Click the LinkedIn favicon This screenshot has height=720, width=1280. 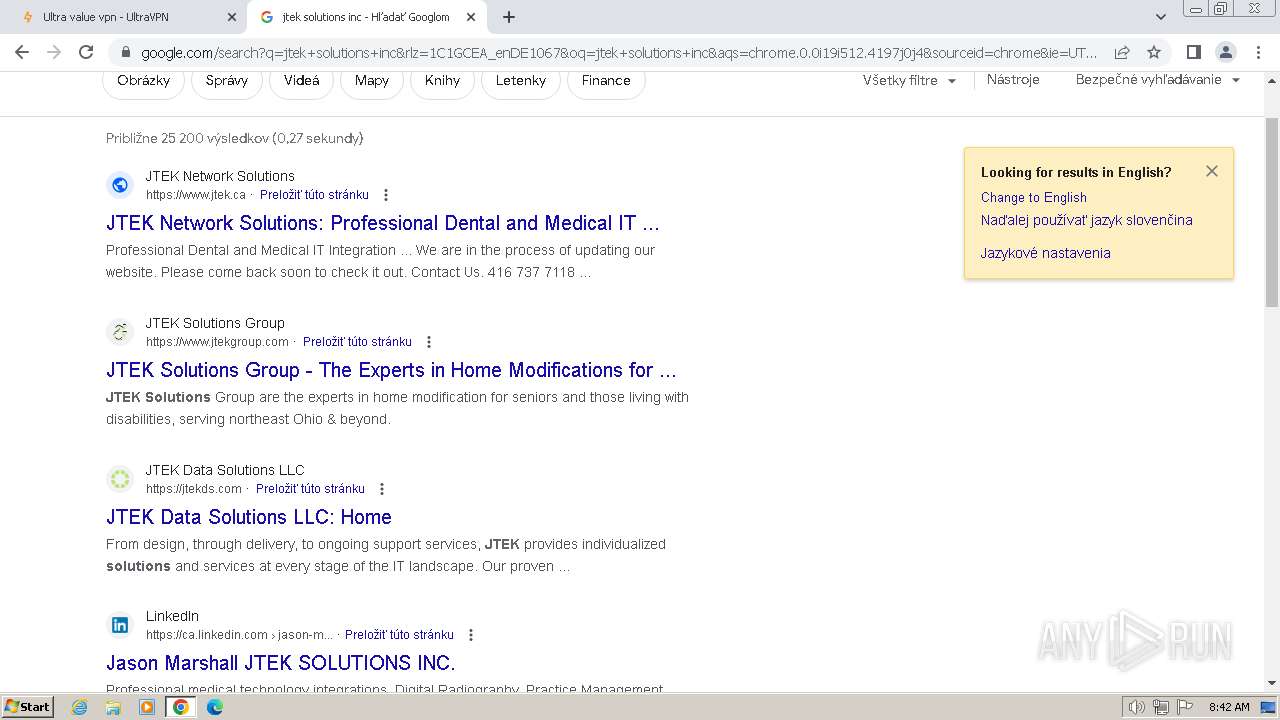point(120,625)
